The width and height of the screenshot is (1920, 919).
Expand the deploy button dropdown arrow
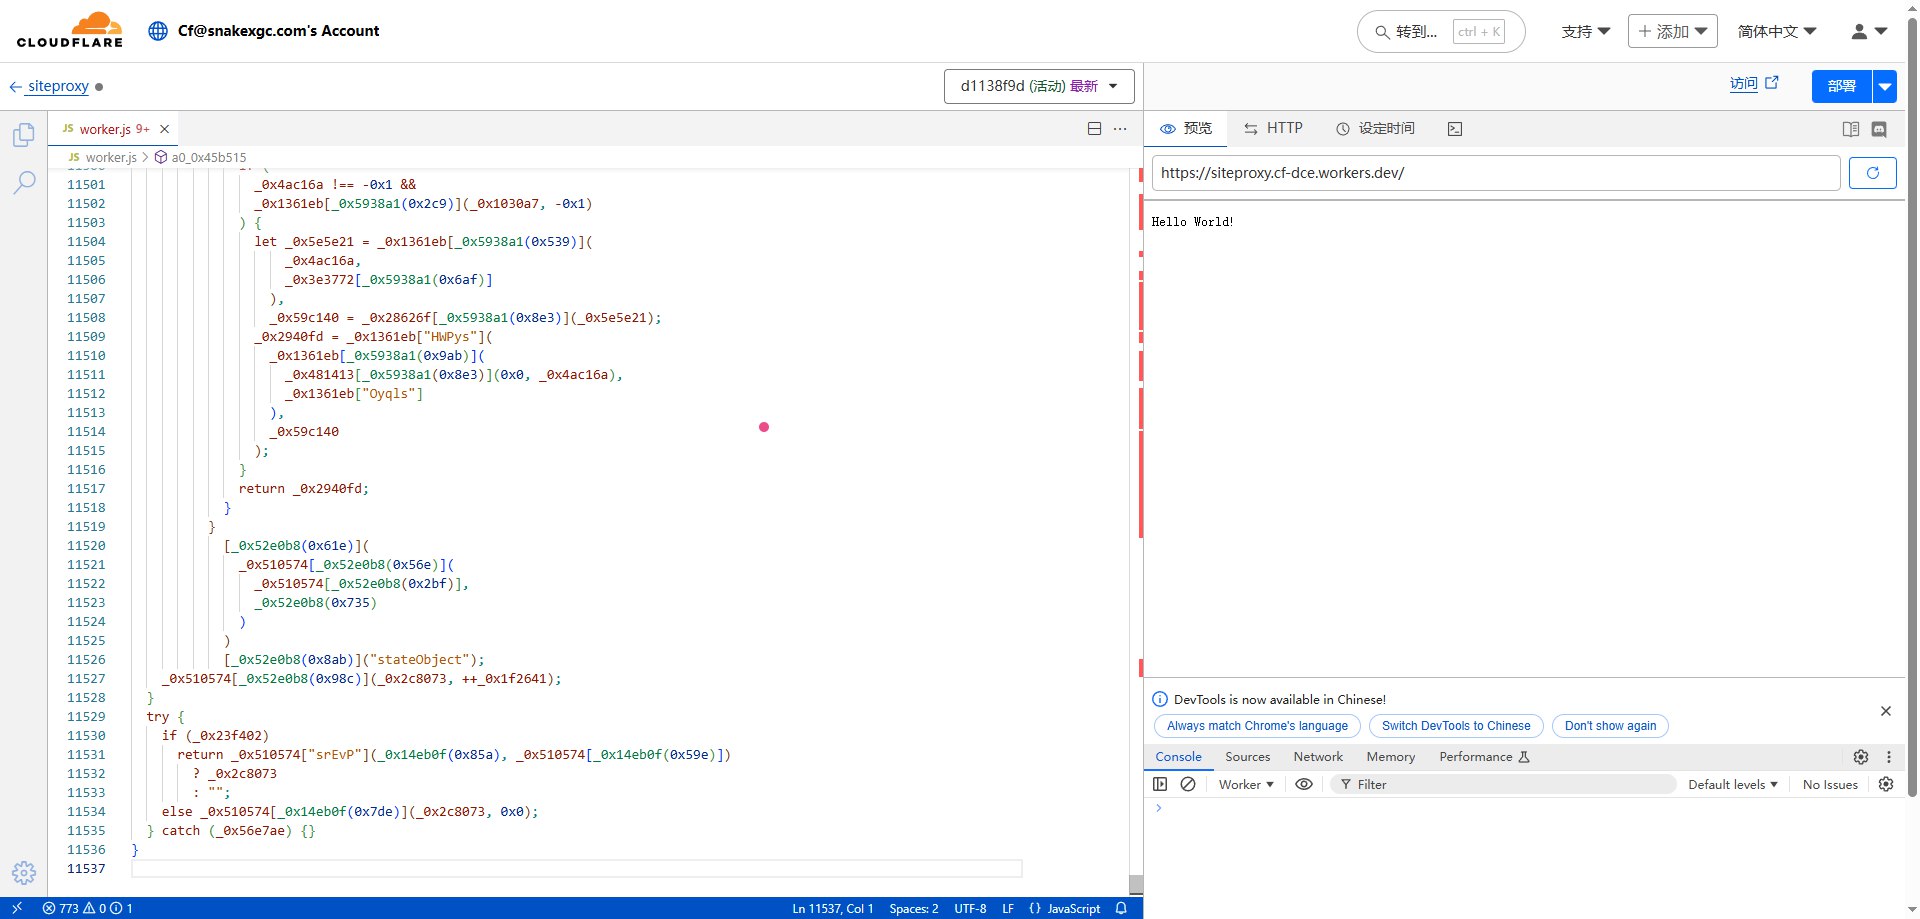1884,87
